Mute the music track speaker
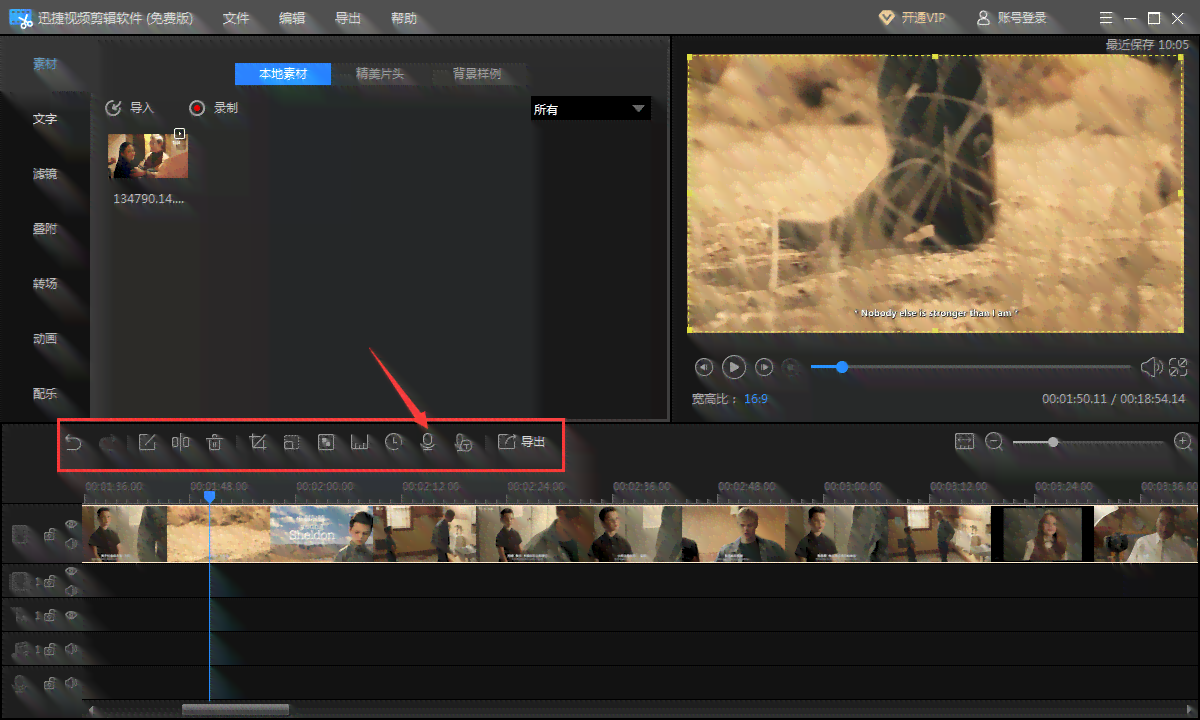This screenshot has width=1200, height=720. 71,650
